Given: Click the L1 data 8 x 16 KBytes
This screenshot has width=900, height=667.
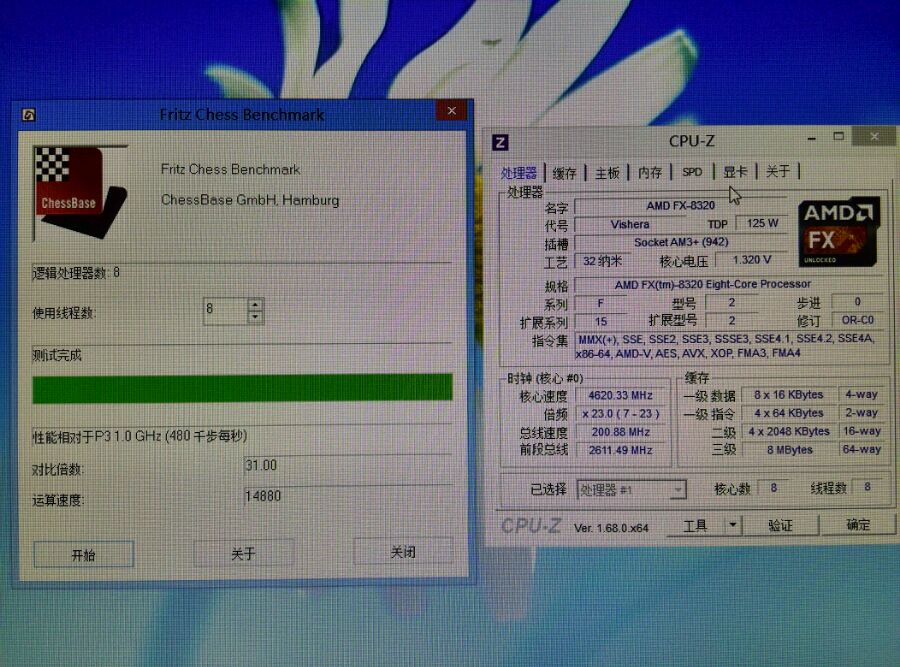Looking at the screenshot, I should point(789,395).
